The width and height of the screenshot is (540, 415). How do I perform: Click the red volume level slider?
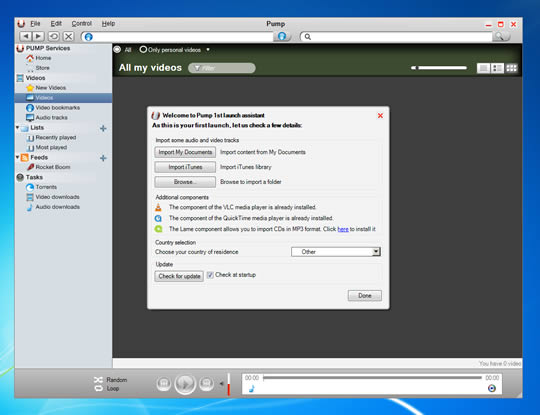pos(228,384)
